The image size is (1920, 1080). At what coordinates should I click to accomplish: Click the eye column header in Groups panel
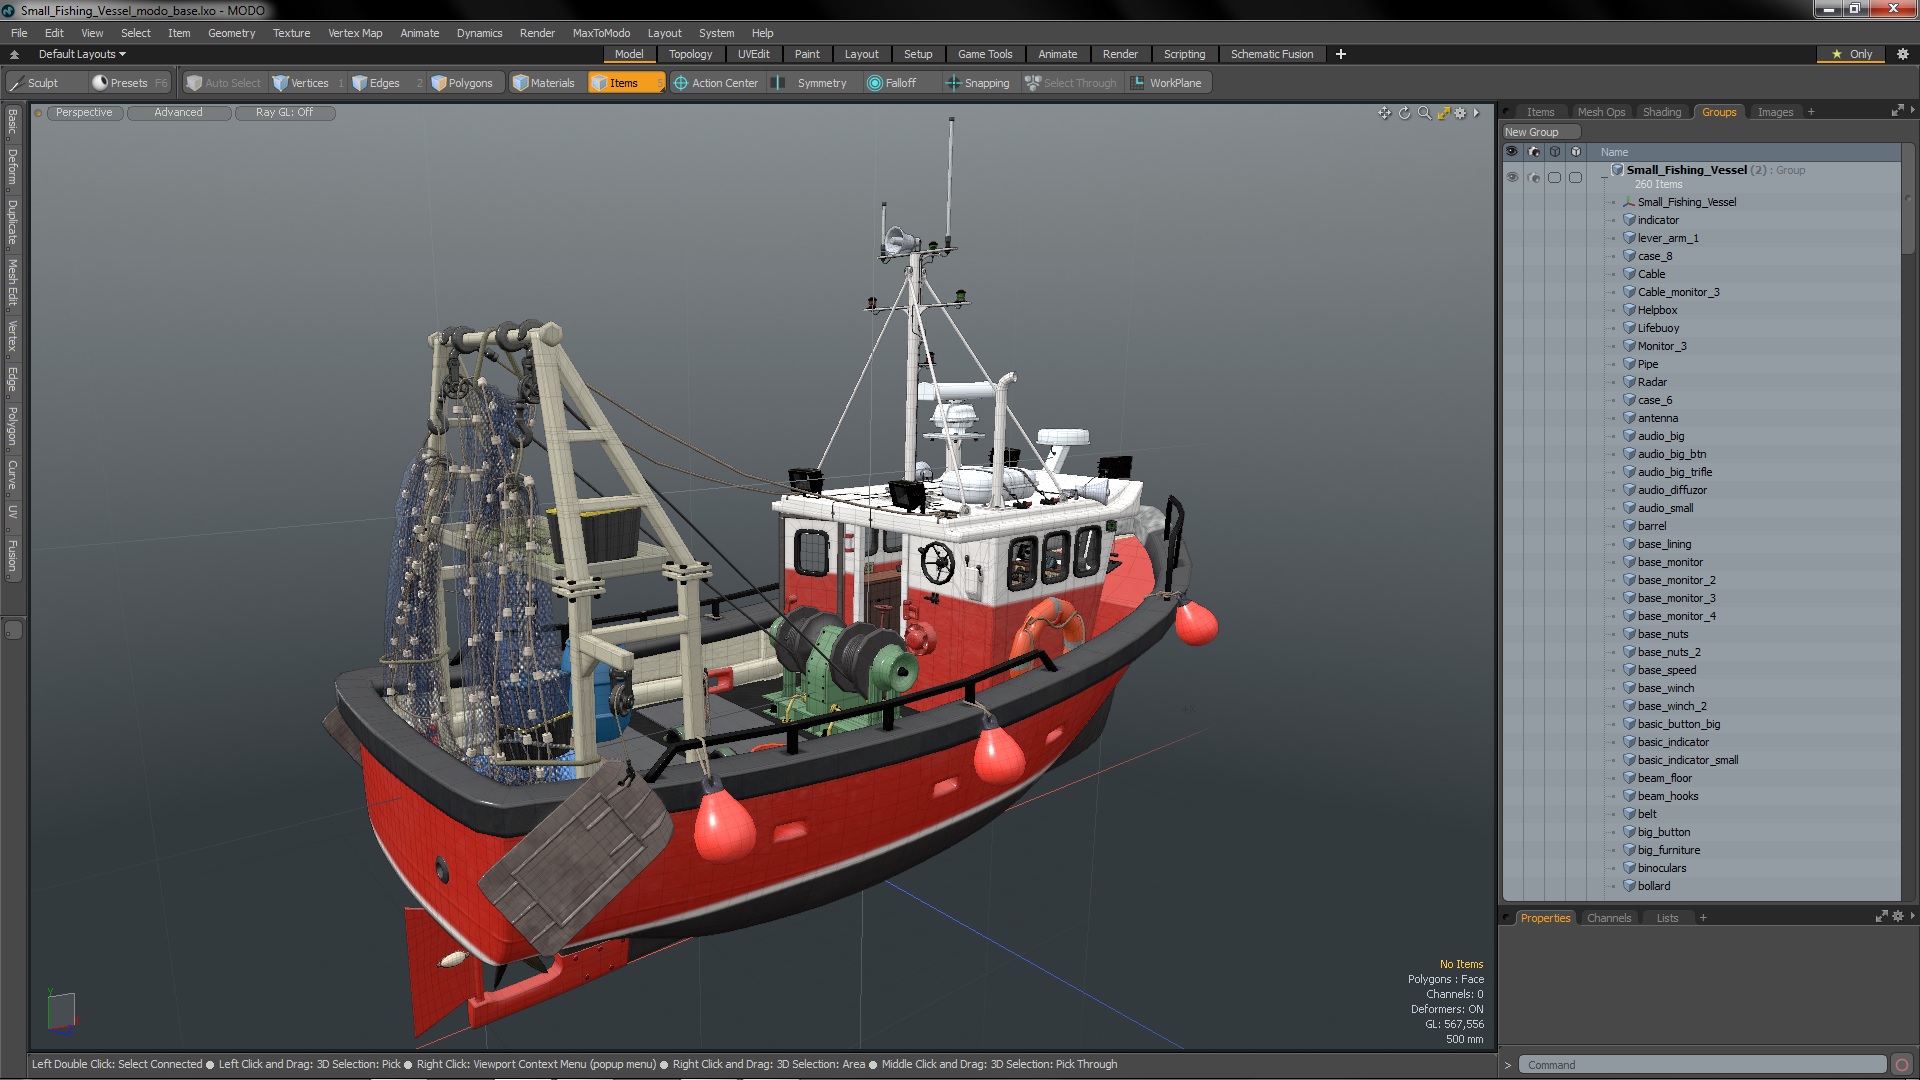[1512, 152]
